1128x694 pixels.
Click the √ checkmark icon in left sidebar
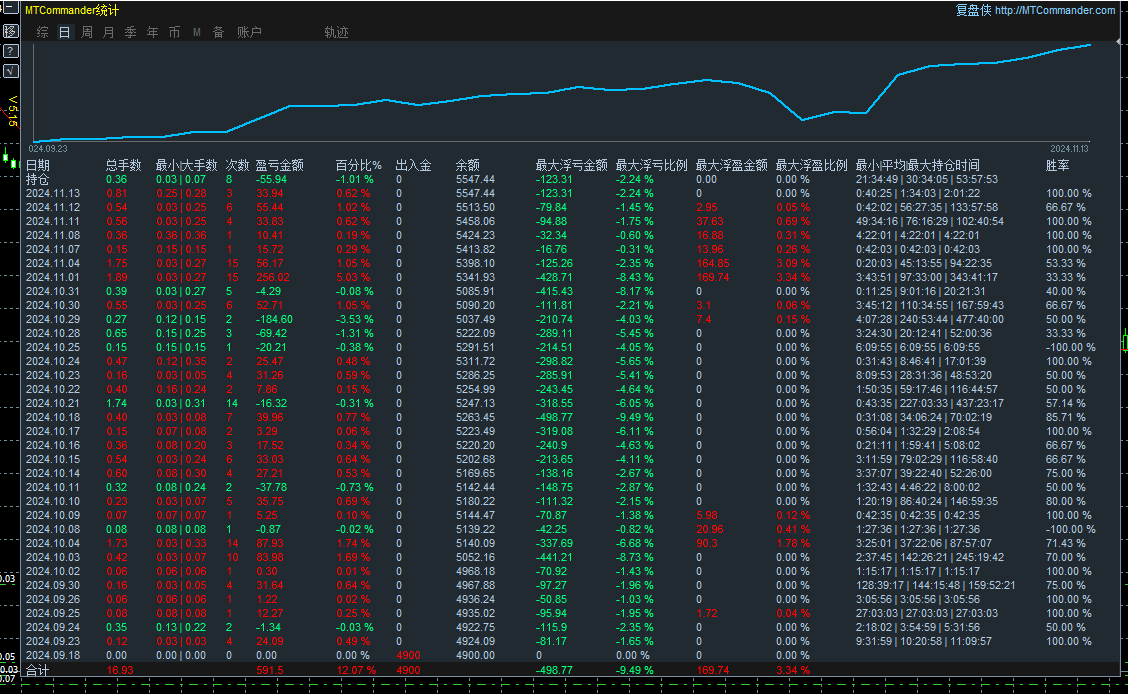click(11, 70)
